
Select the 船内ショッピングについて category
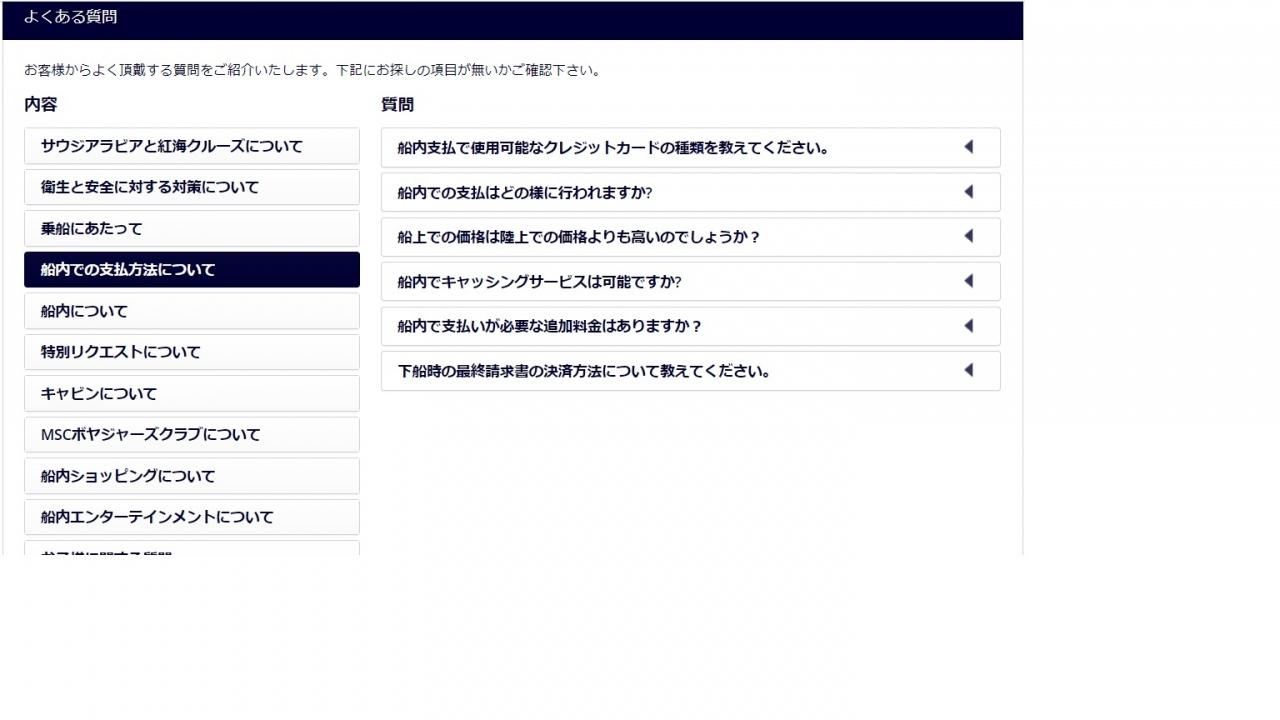192,476
